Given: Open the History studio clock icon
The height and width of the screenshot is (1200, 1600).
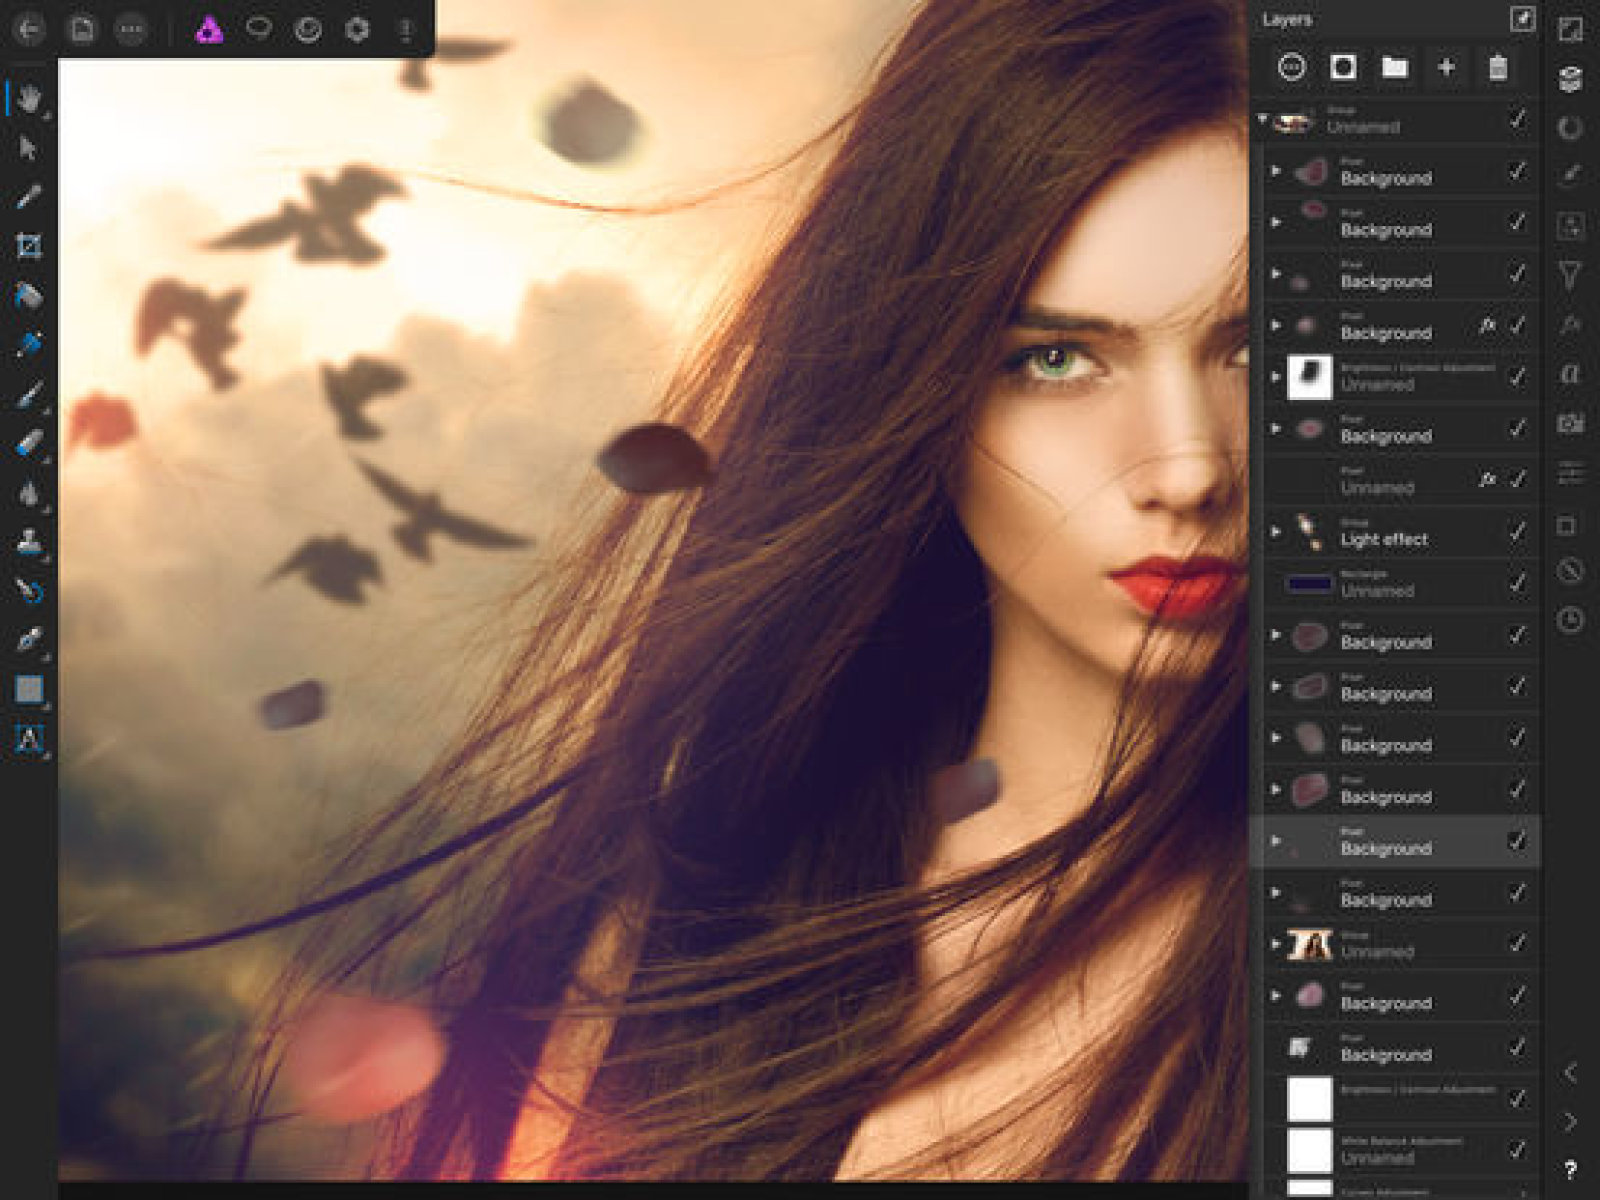Looking at the screenshot, I should [x=1570, y=620].
